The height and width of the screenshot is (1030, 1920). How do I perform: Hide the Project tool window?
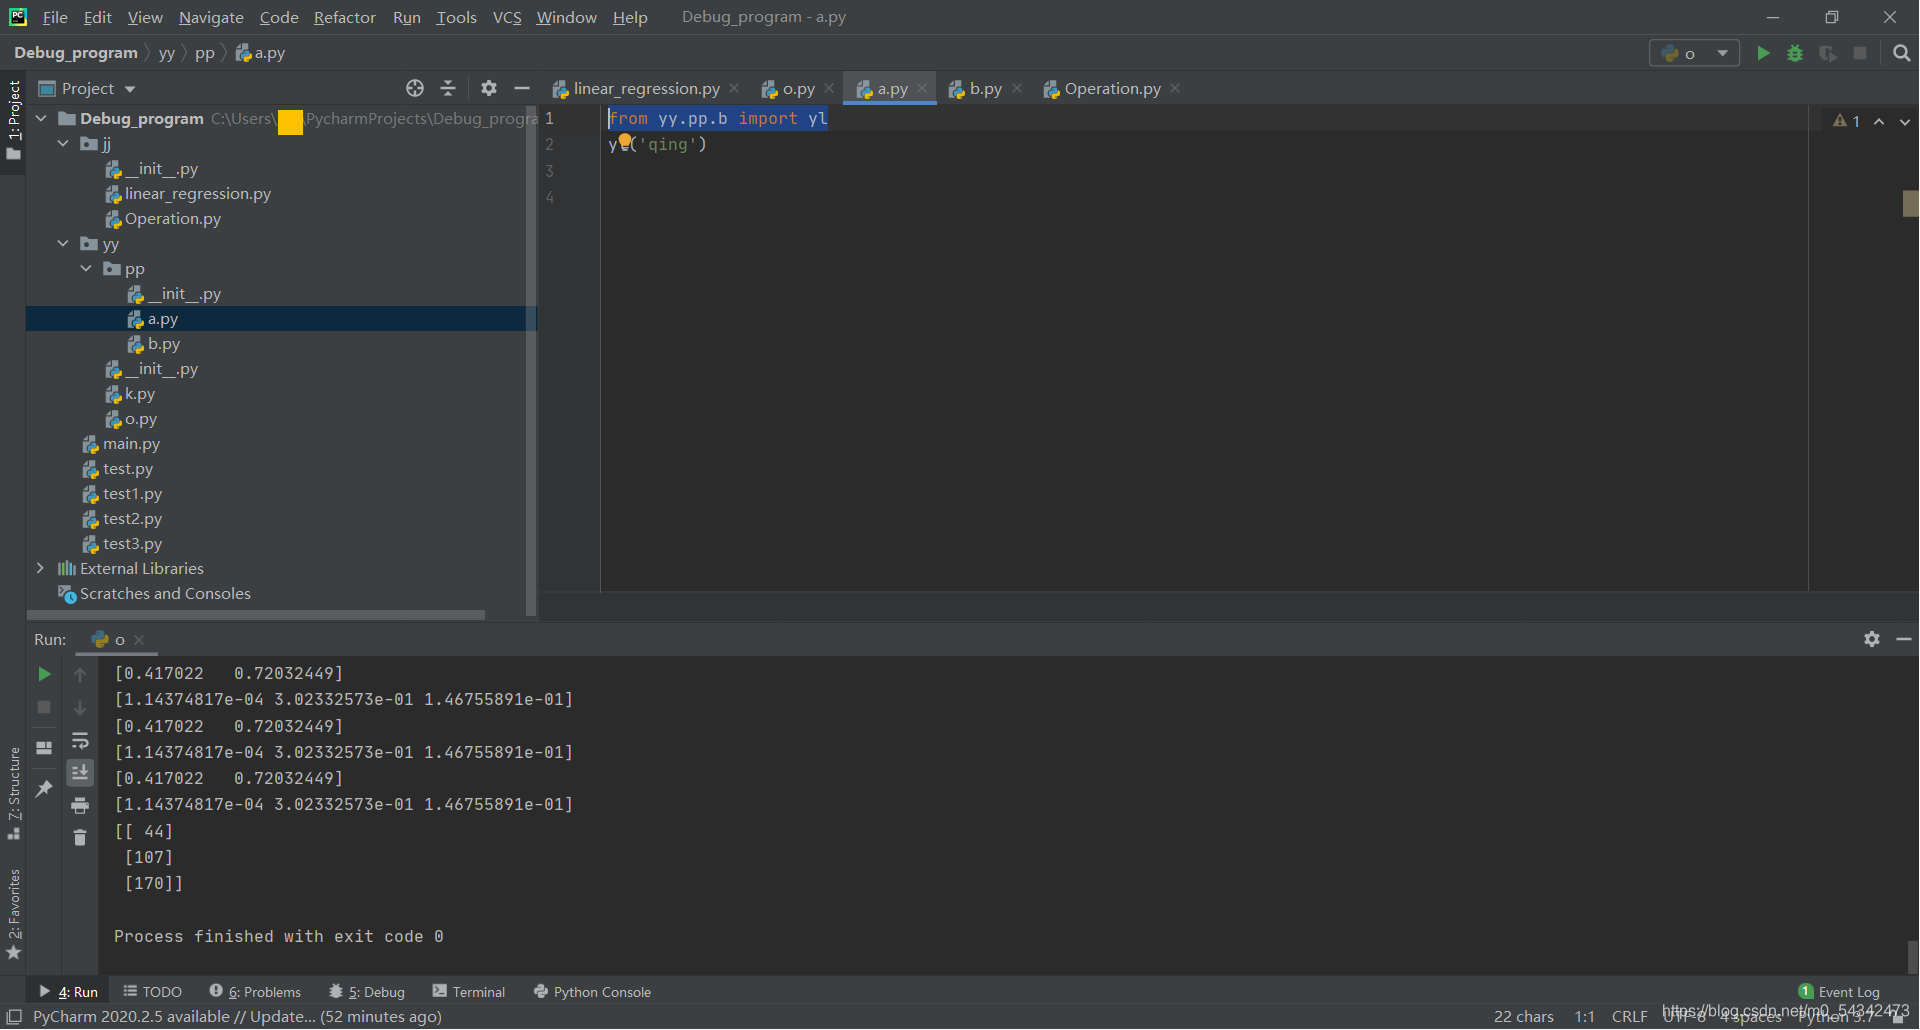pos(522,88)
